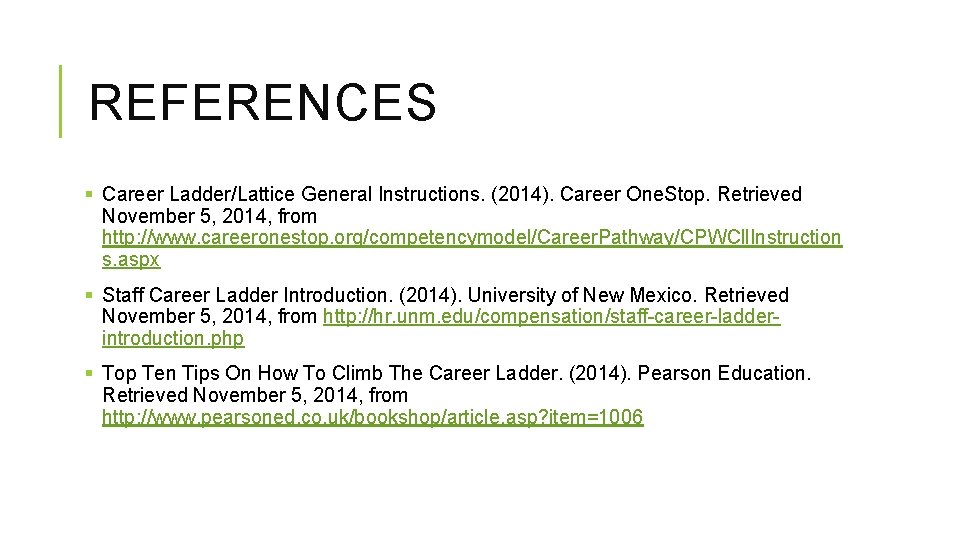
Task: Select the bullet marker before Staff Career Ladder
Action: (x=89, y=295)
